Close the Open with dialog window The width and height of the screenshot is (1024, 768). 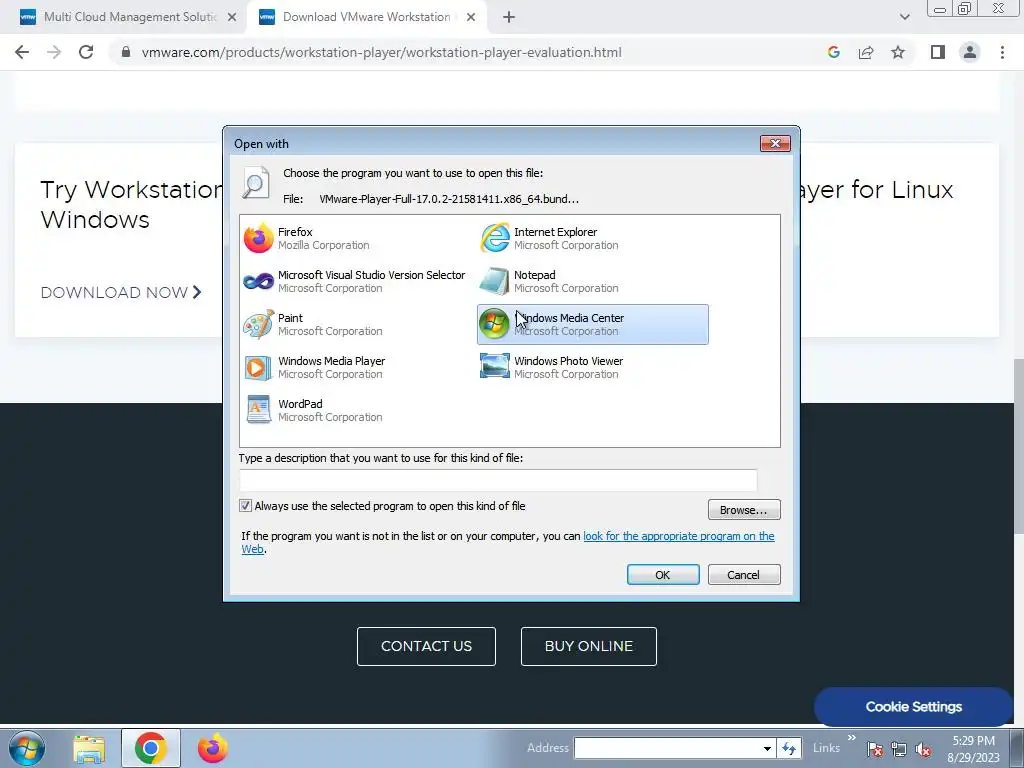(775, 144)
